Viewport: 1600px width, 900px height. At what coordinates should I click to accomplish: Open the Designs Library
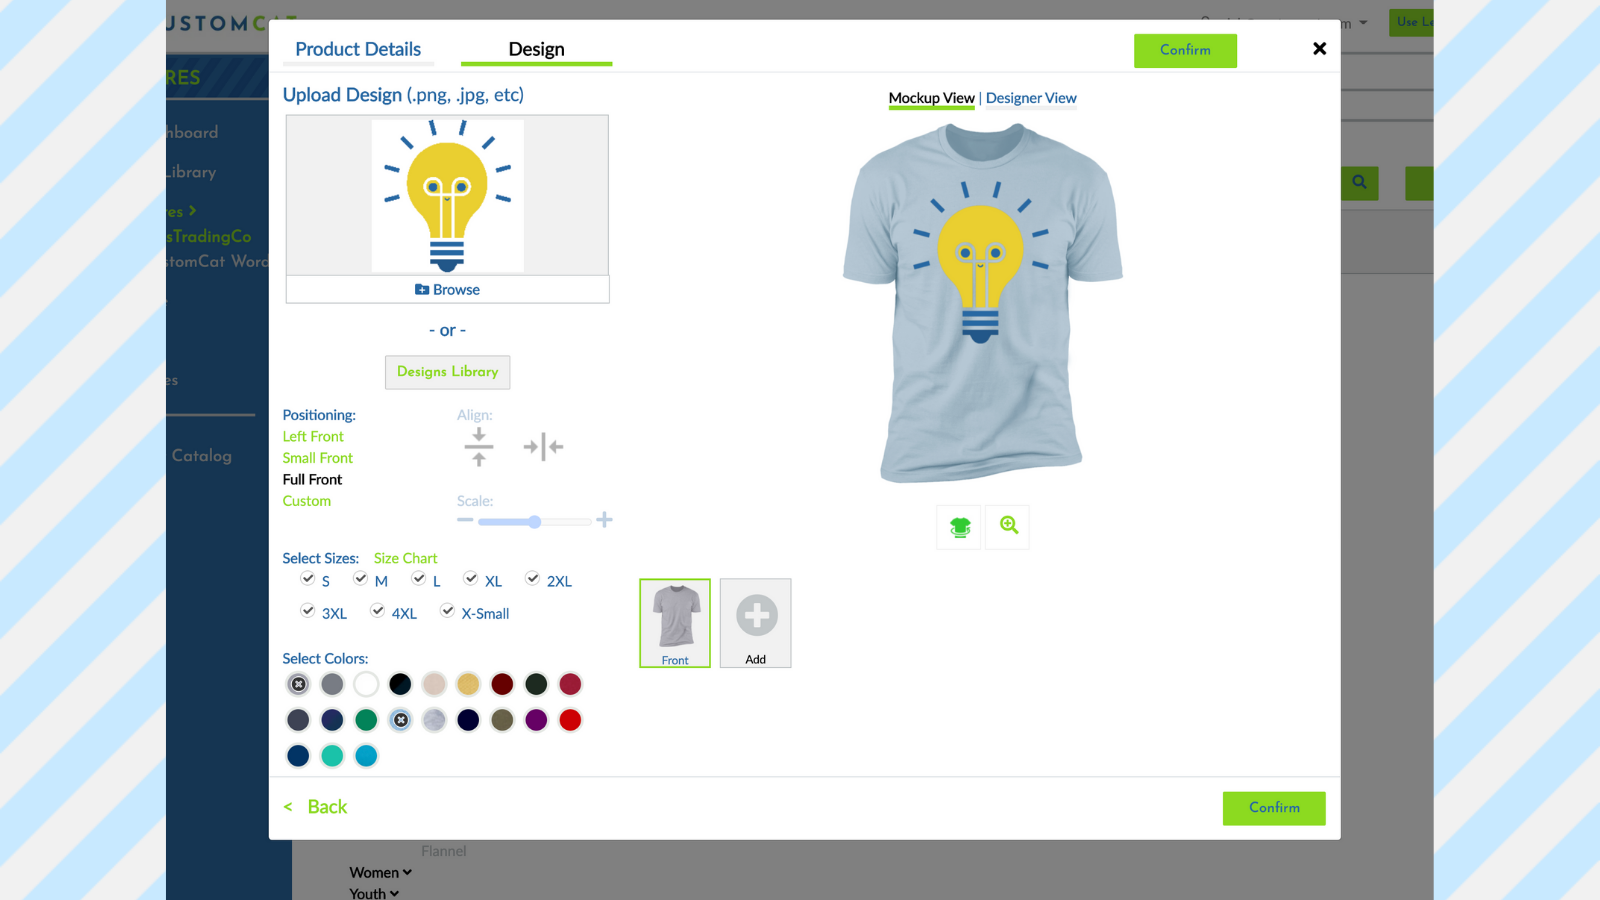coord(447,372)
